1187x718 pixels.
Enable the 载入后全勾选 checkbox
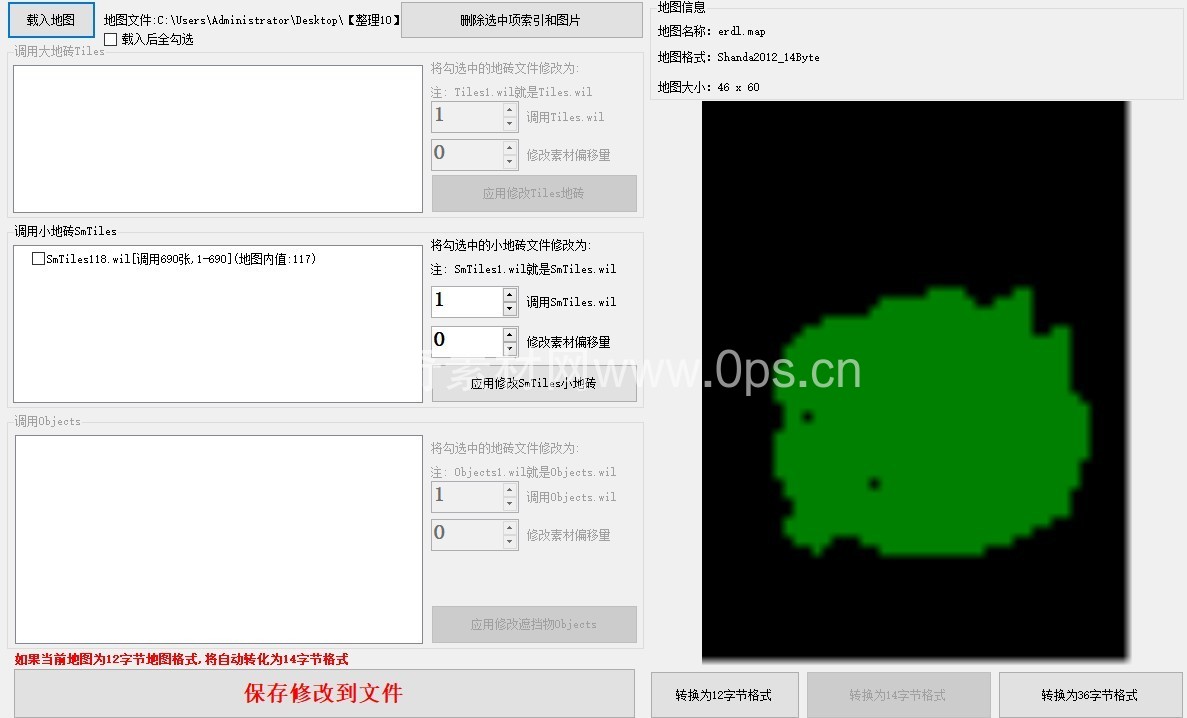(x=111, y=39)
